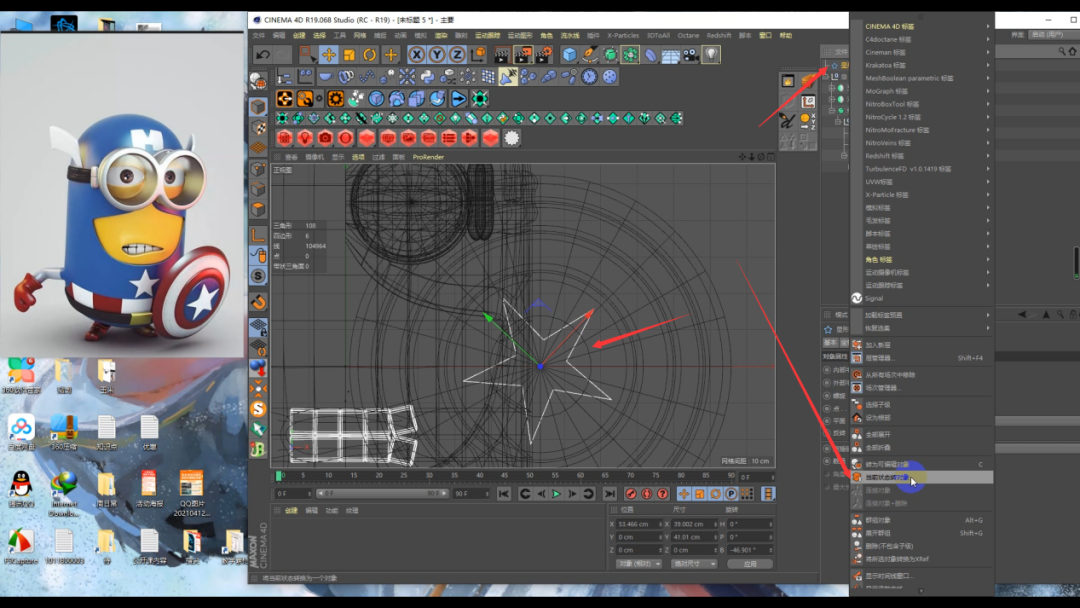Click the Shift+F4 layer manager context menu entry
The height and width of the screenshot is (608, 1080).
point(922,358)
